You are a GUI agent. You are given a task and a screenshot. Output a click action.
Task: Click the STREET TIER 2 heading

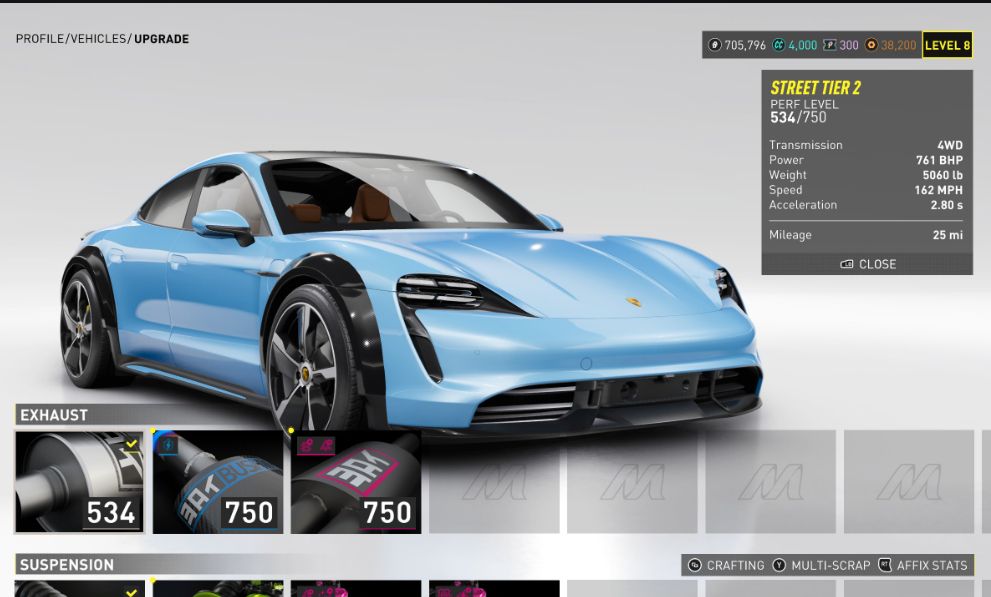pyautogui.click(x=815, y=88)
